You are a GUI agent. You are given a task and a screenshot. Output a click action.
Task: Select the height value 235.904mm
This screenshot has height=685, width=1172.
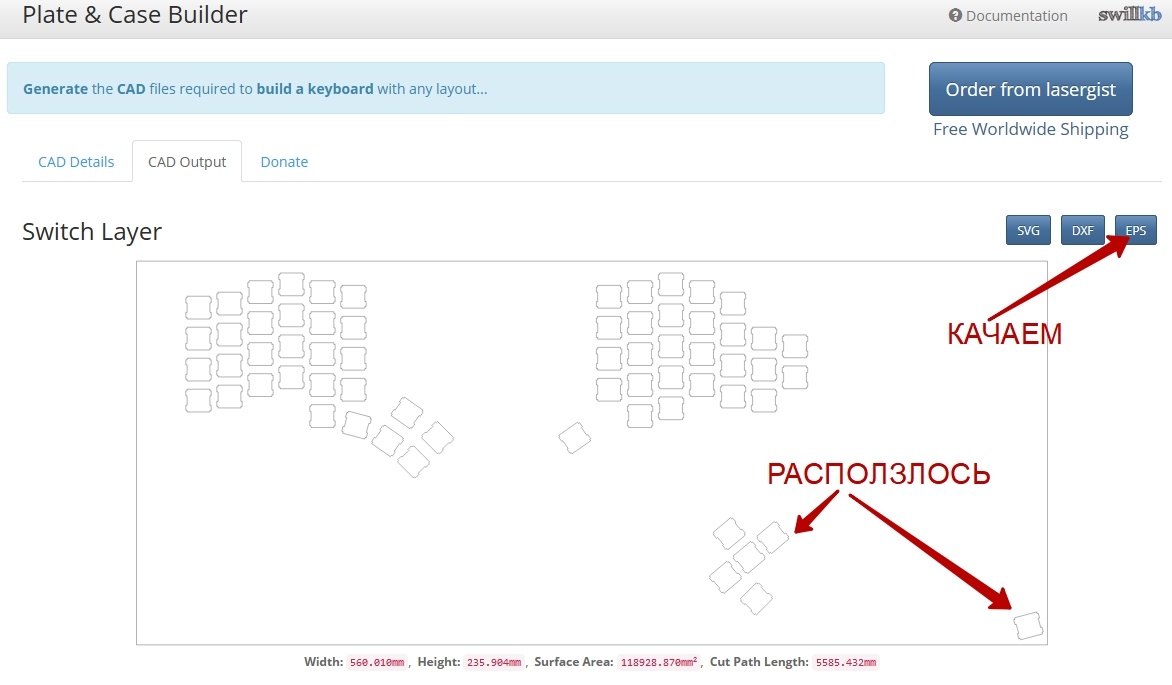[x=493, y=663]
